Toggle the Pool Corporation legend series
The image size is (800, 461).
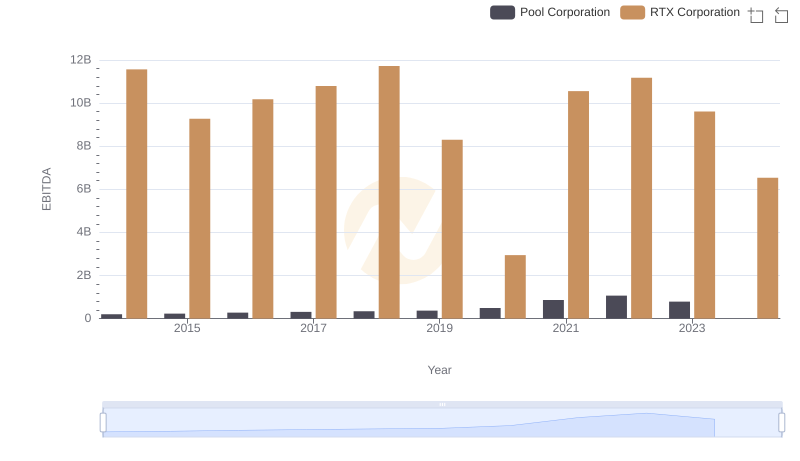550,12
